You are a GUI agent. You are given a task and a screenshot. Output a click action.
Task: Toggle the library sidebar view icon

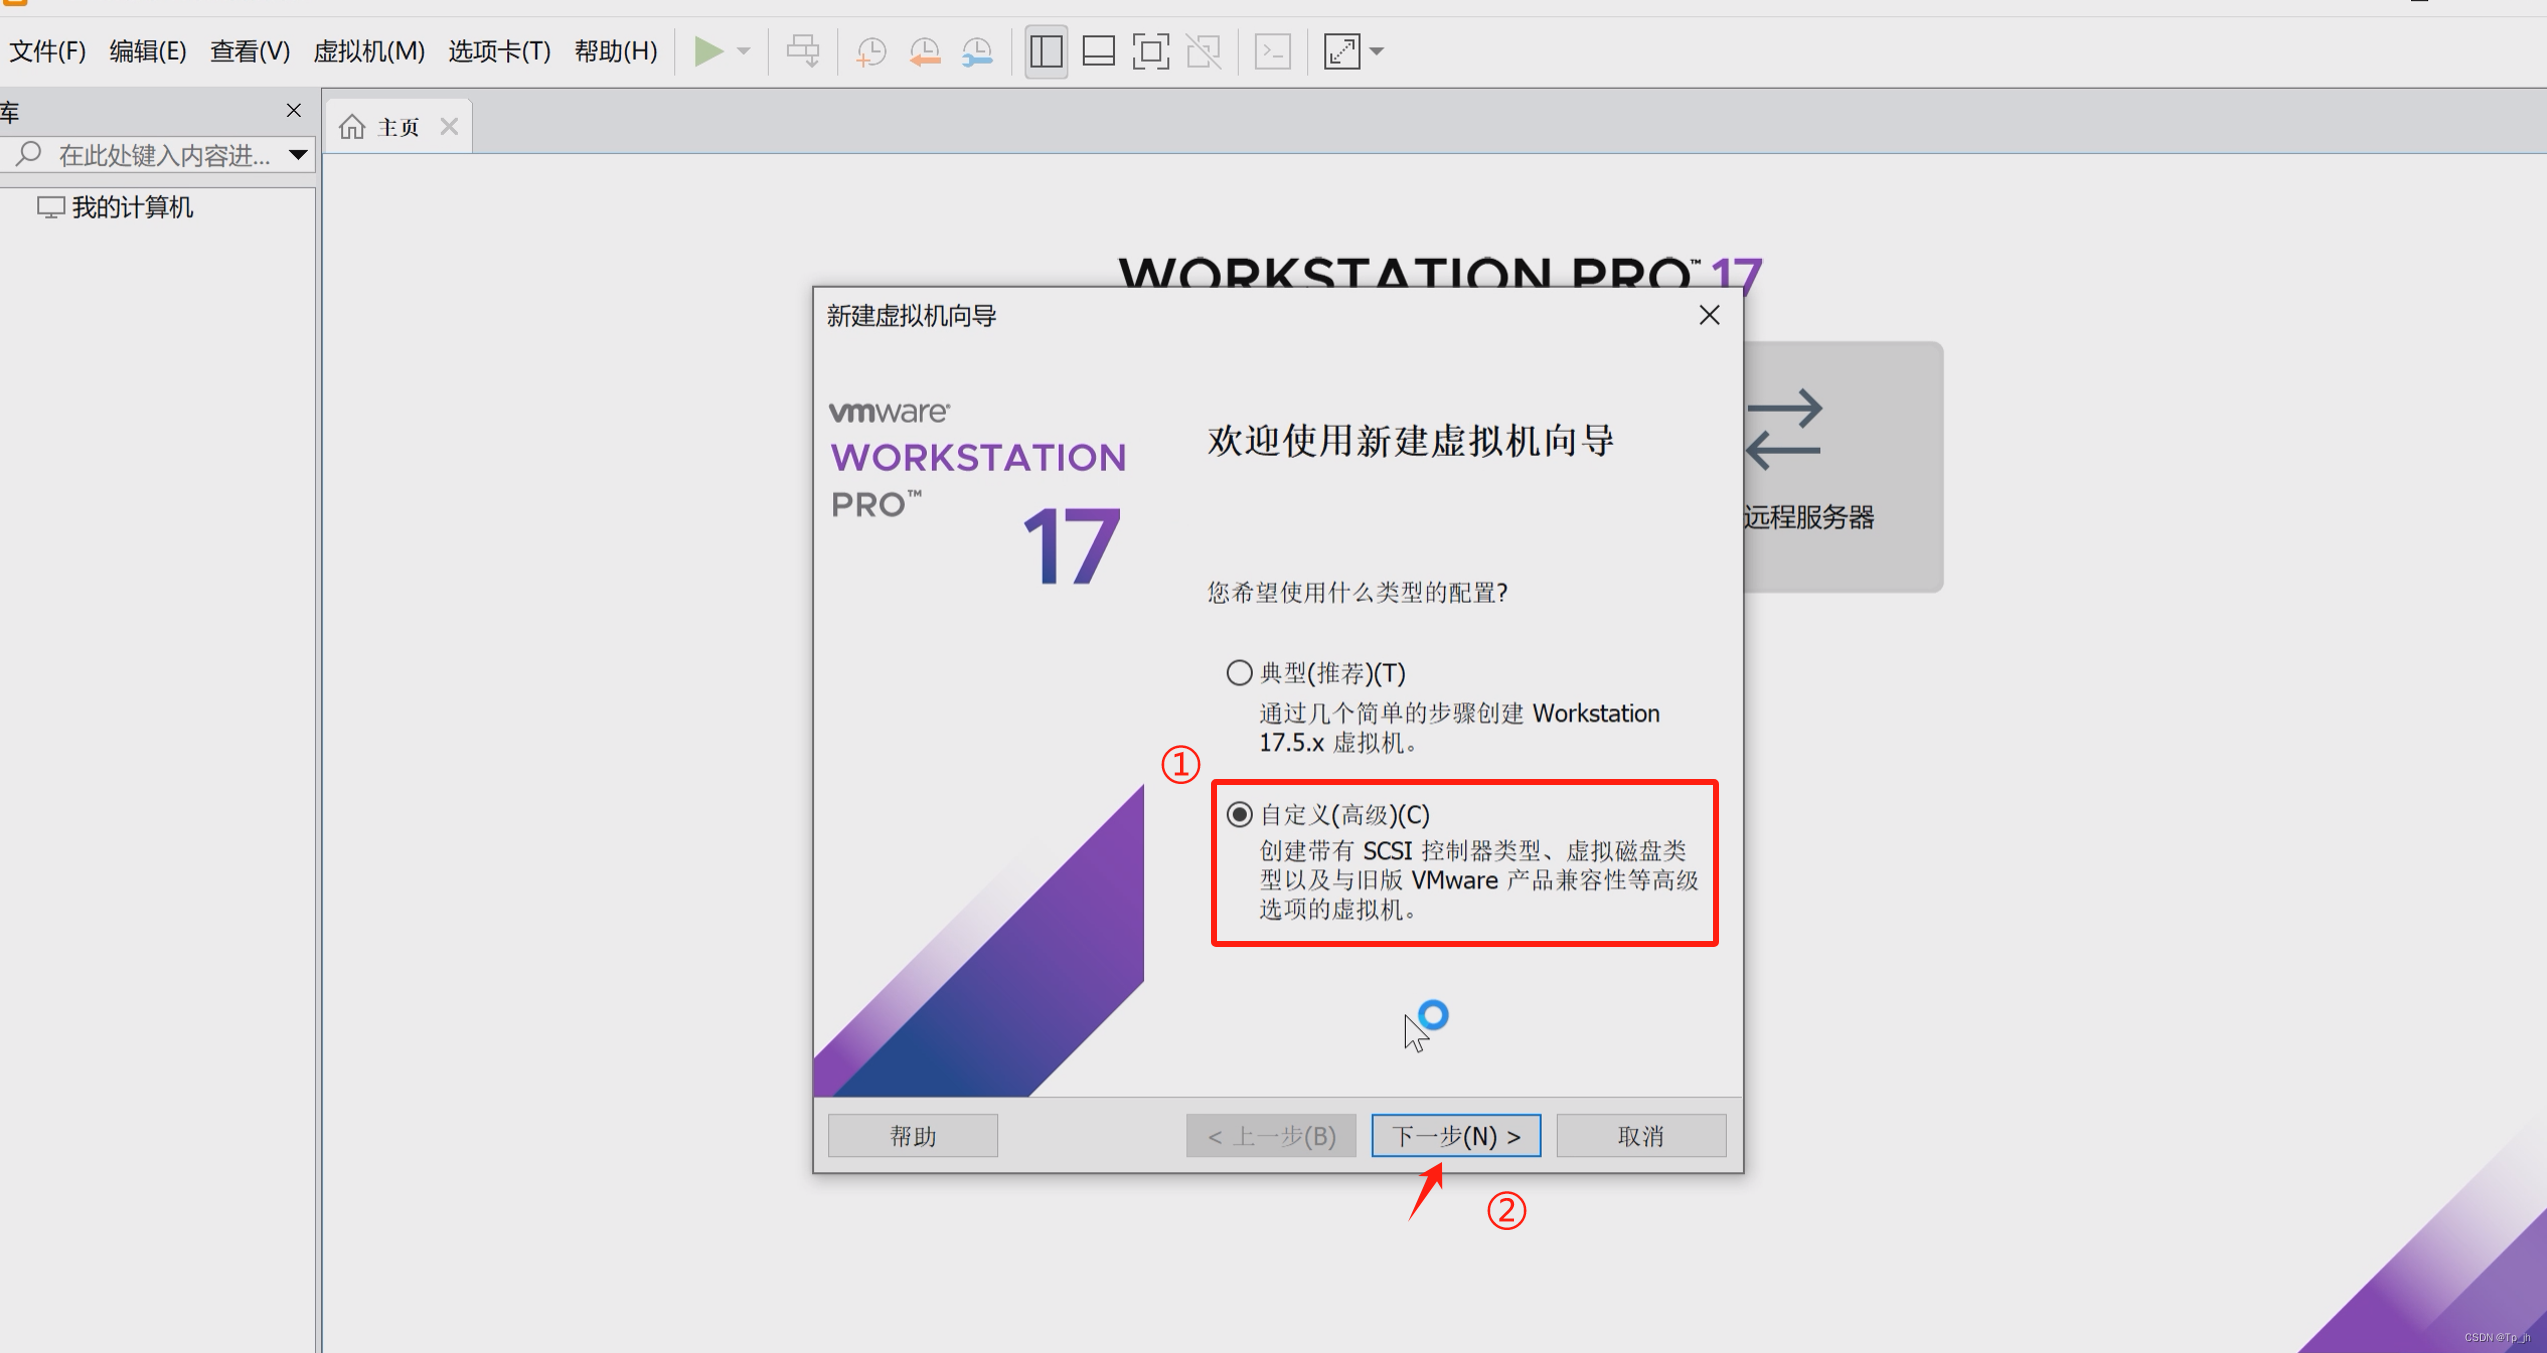pyautogui.click(x=1046, y=51)
